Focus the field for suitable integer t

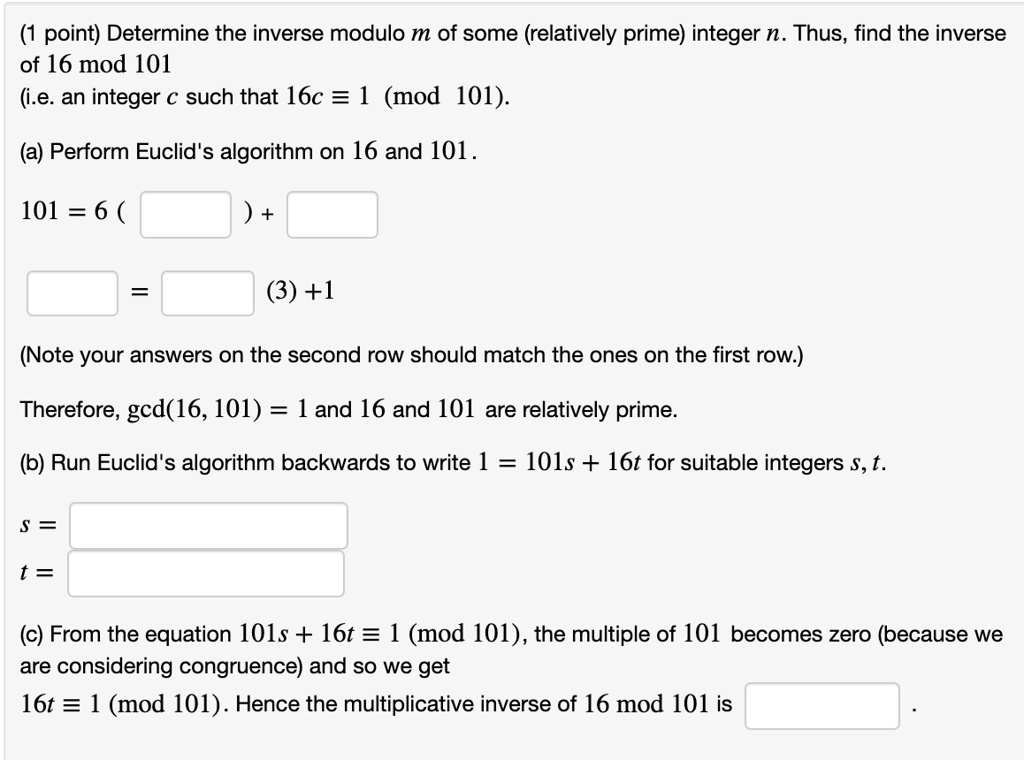coord(205,571)
